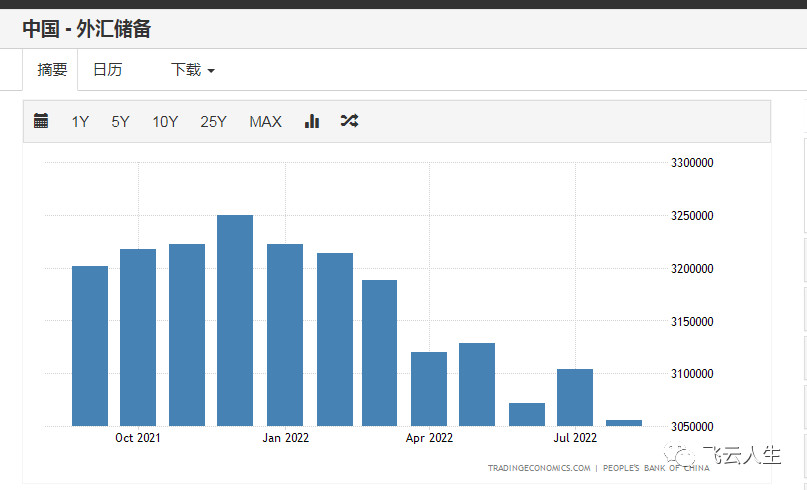
Task: Switch to the 日历 tab
Action: (108, 69)
